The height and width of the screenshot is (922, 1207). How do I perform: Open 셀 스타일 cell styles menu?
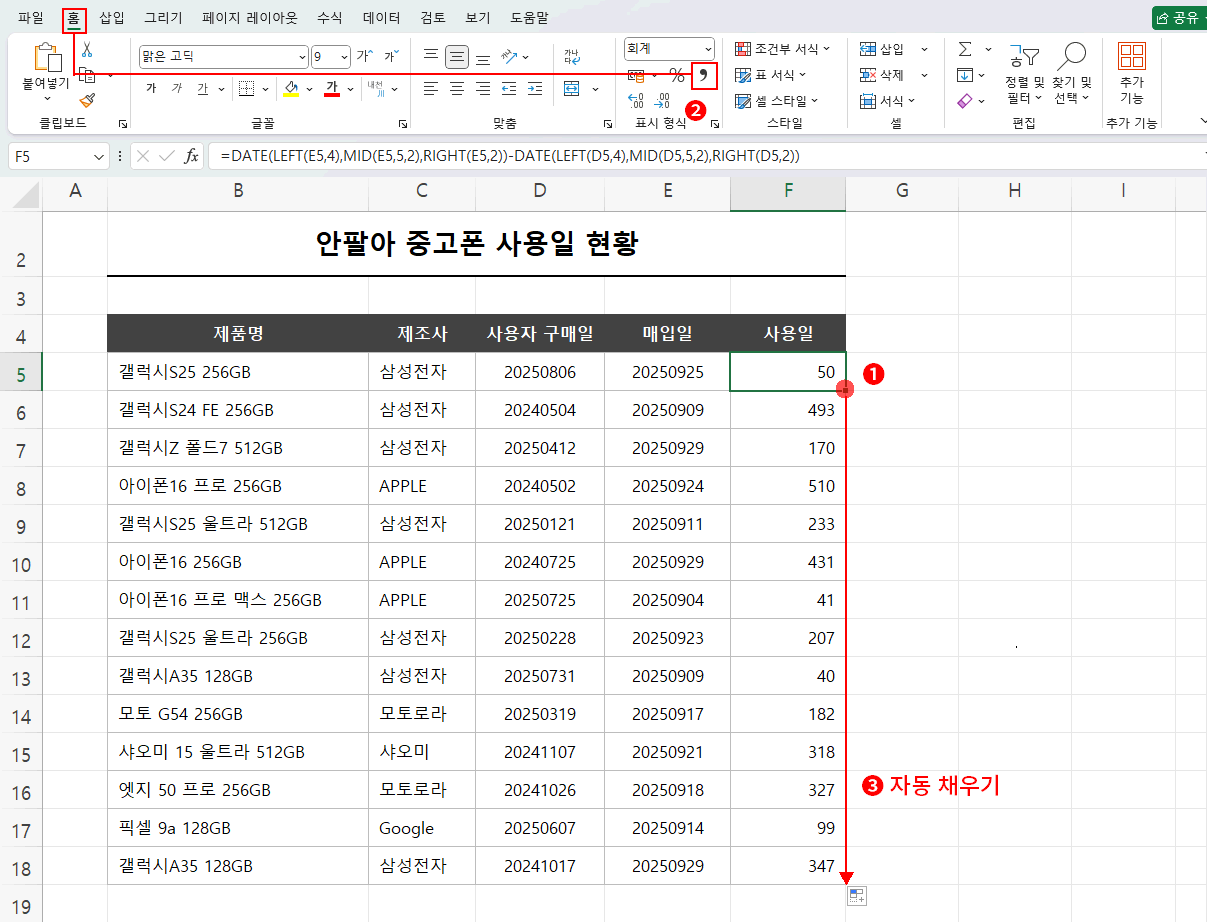click(x=777, y=101)
